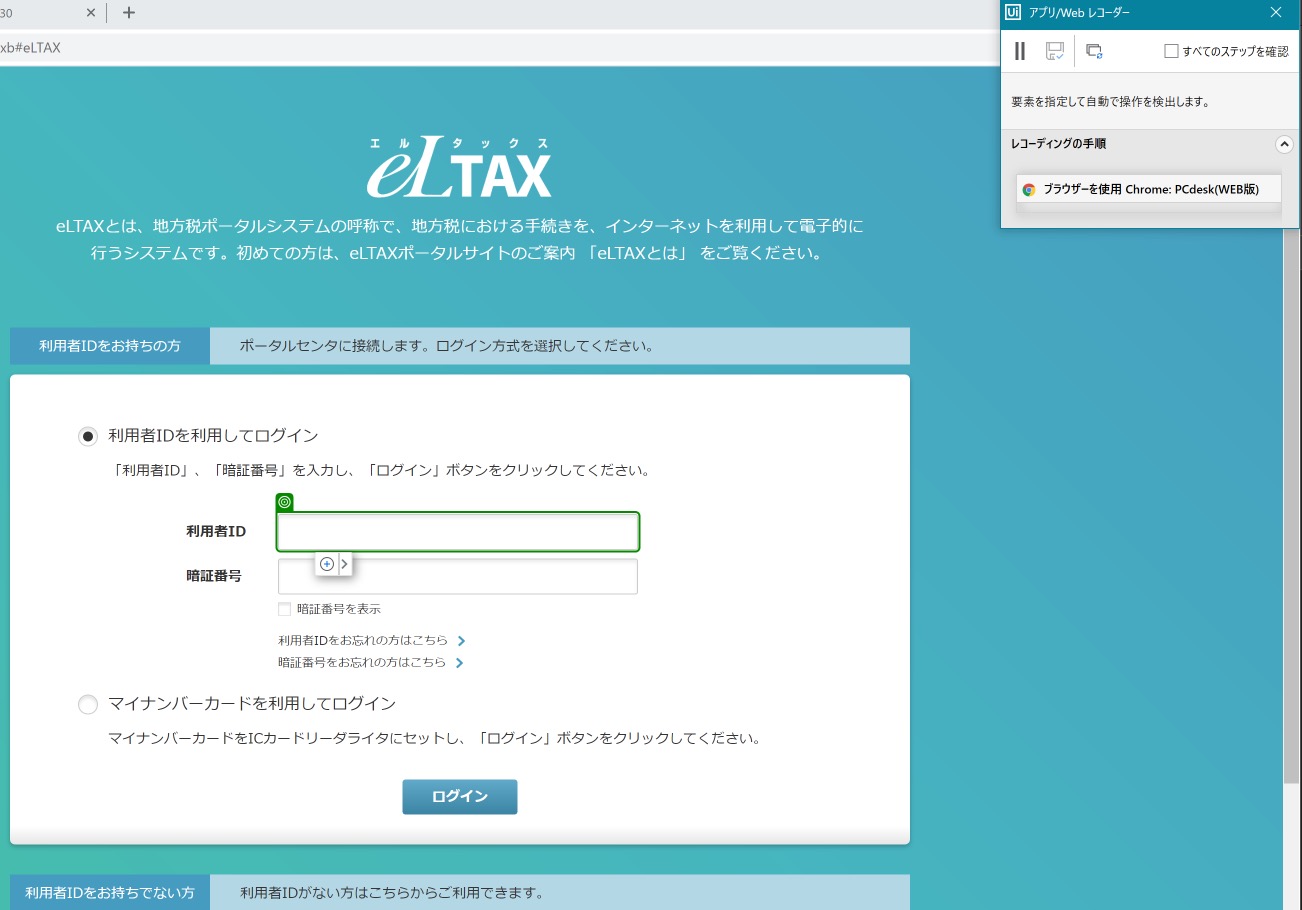Open a new browser tab with plus button
Viewport: 1302px width, 910px height.
click(x=128, y=13)
